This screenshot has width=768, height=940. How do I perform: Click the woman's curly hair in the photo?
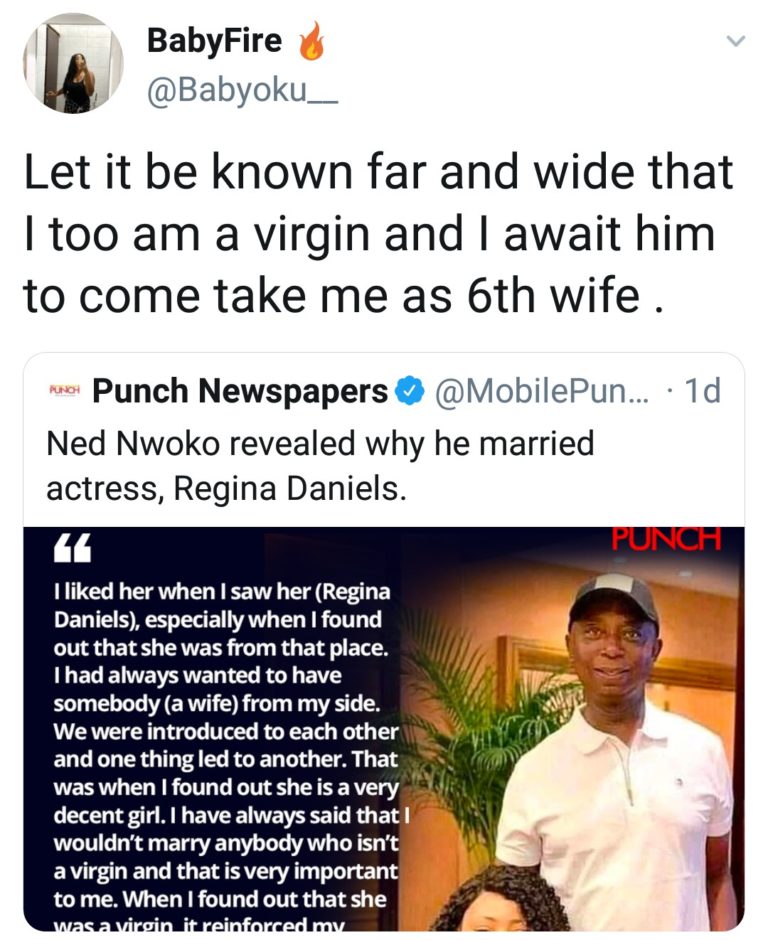pyautogui.click(x=502, y=900)
